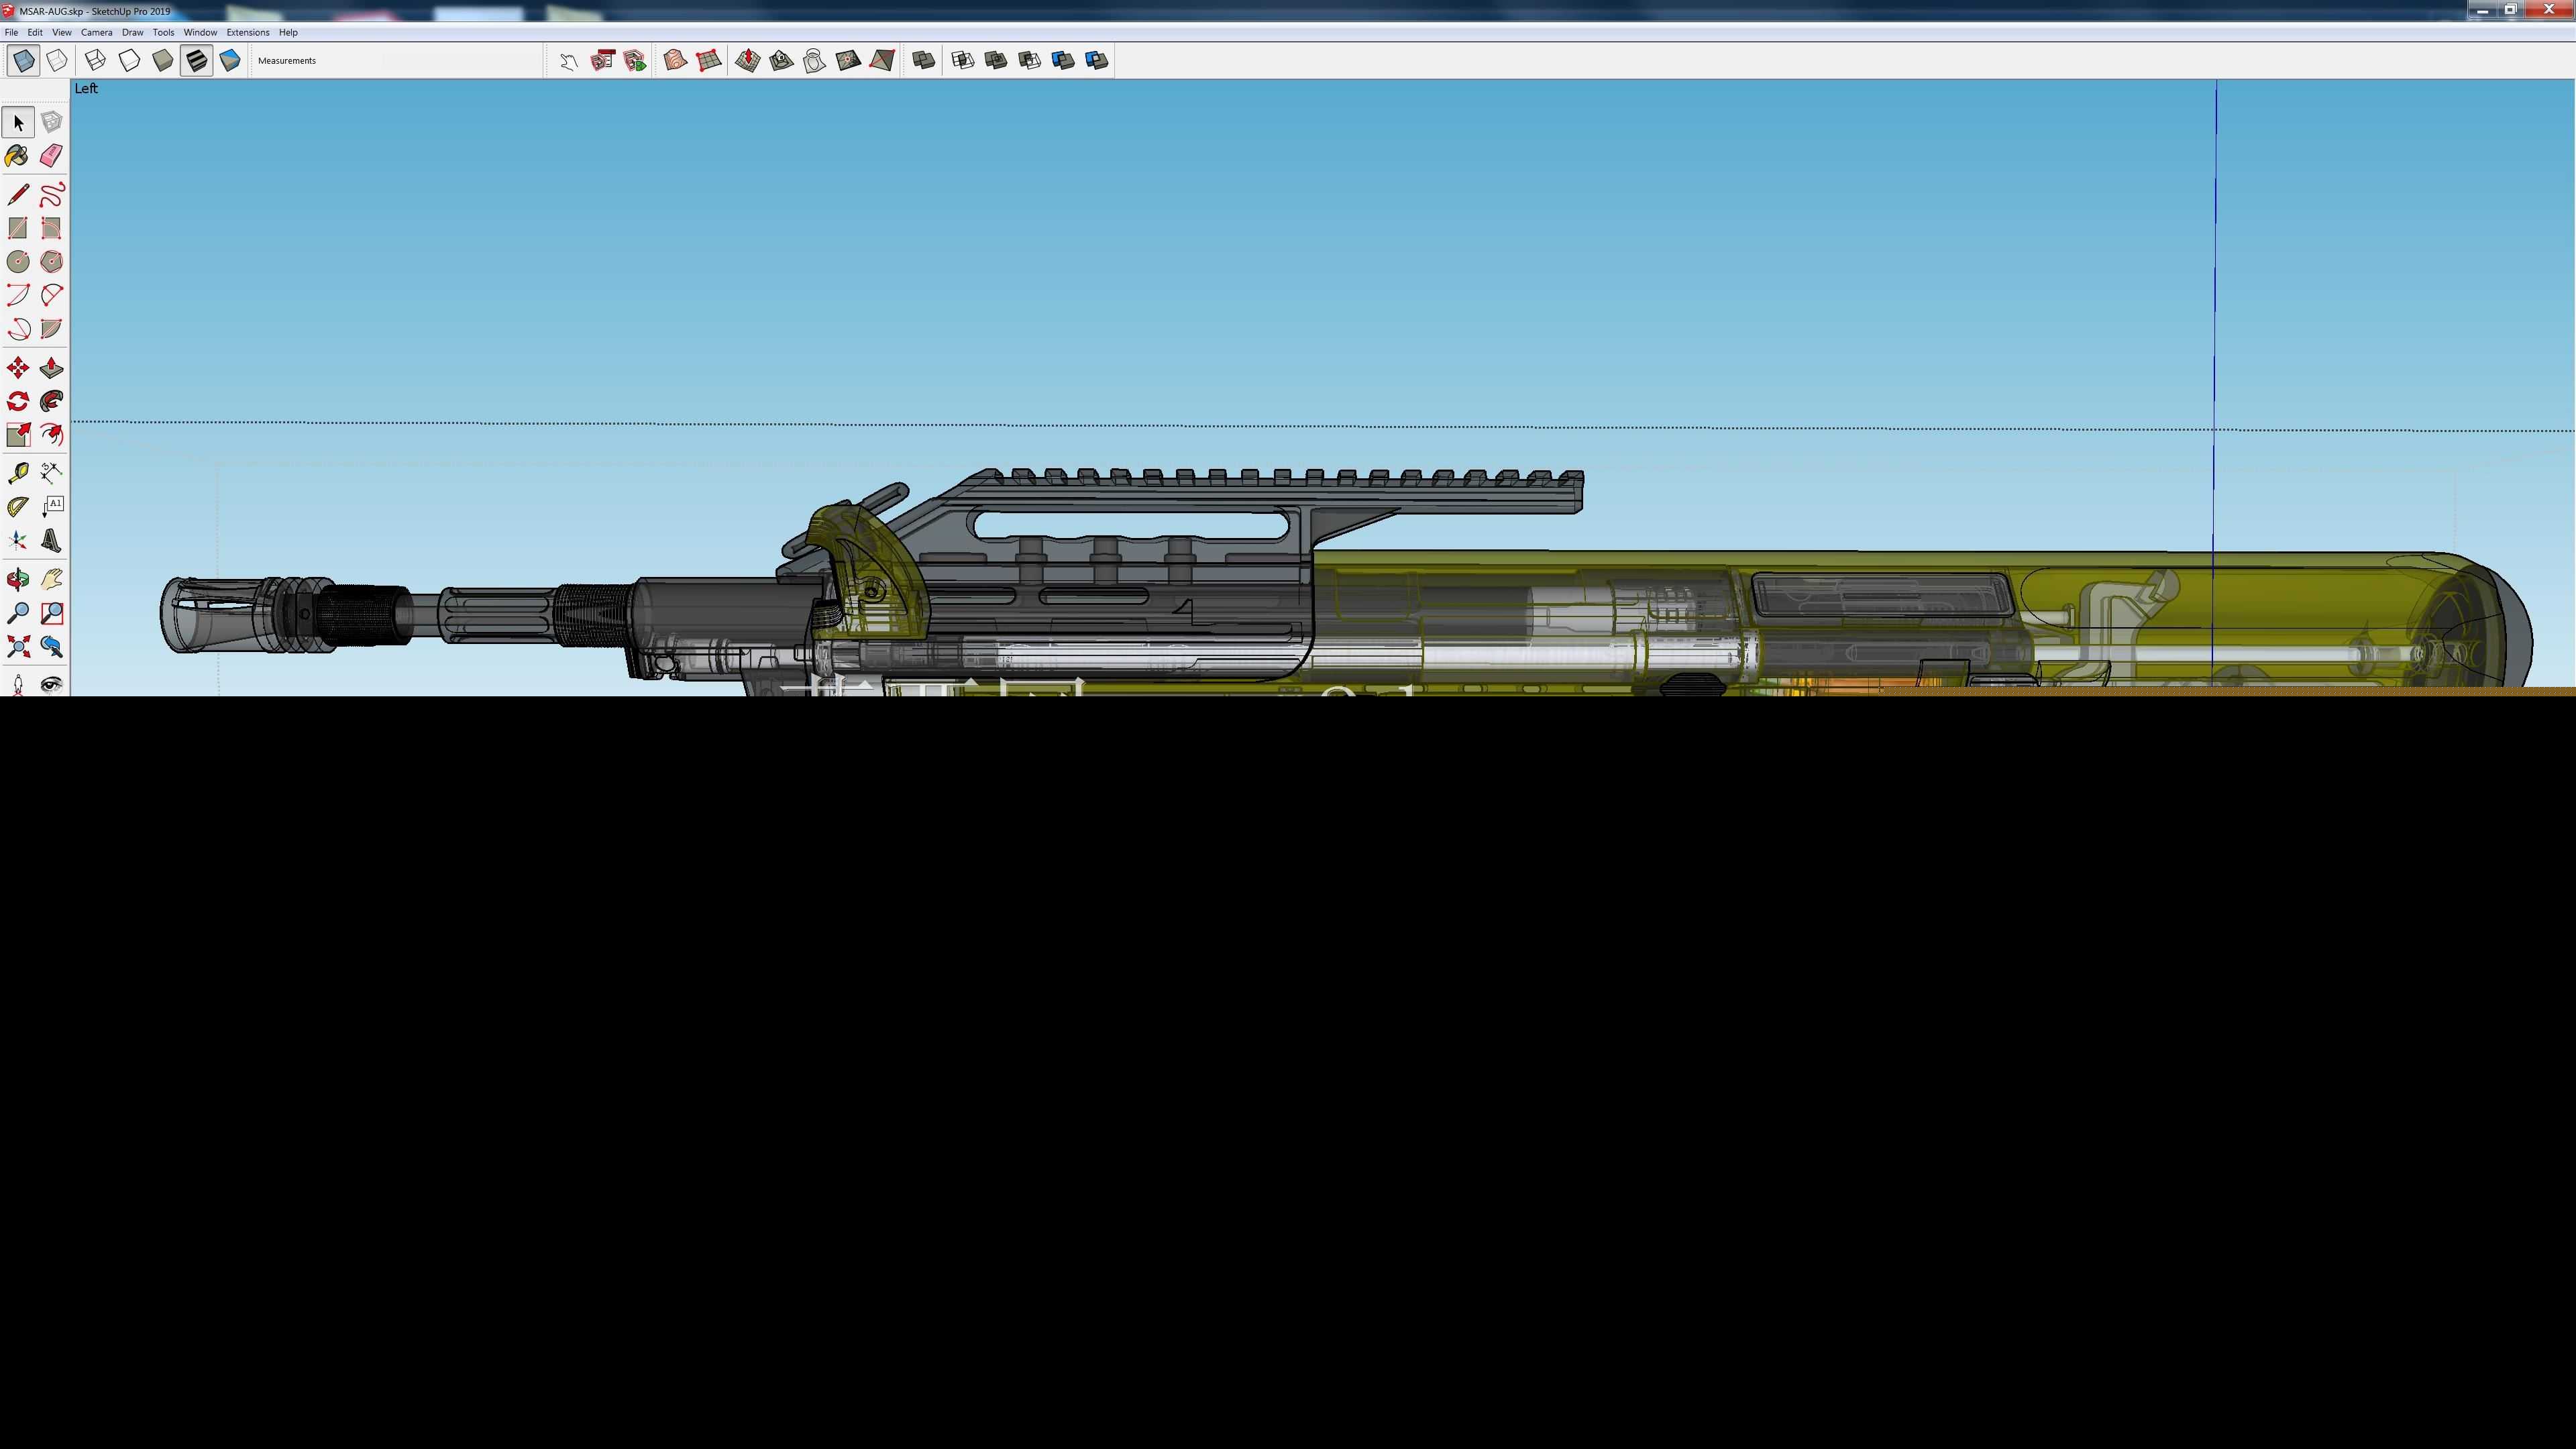
Task: Select the Polygon tool
Action: pos(52,262)
